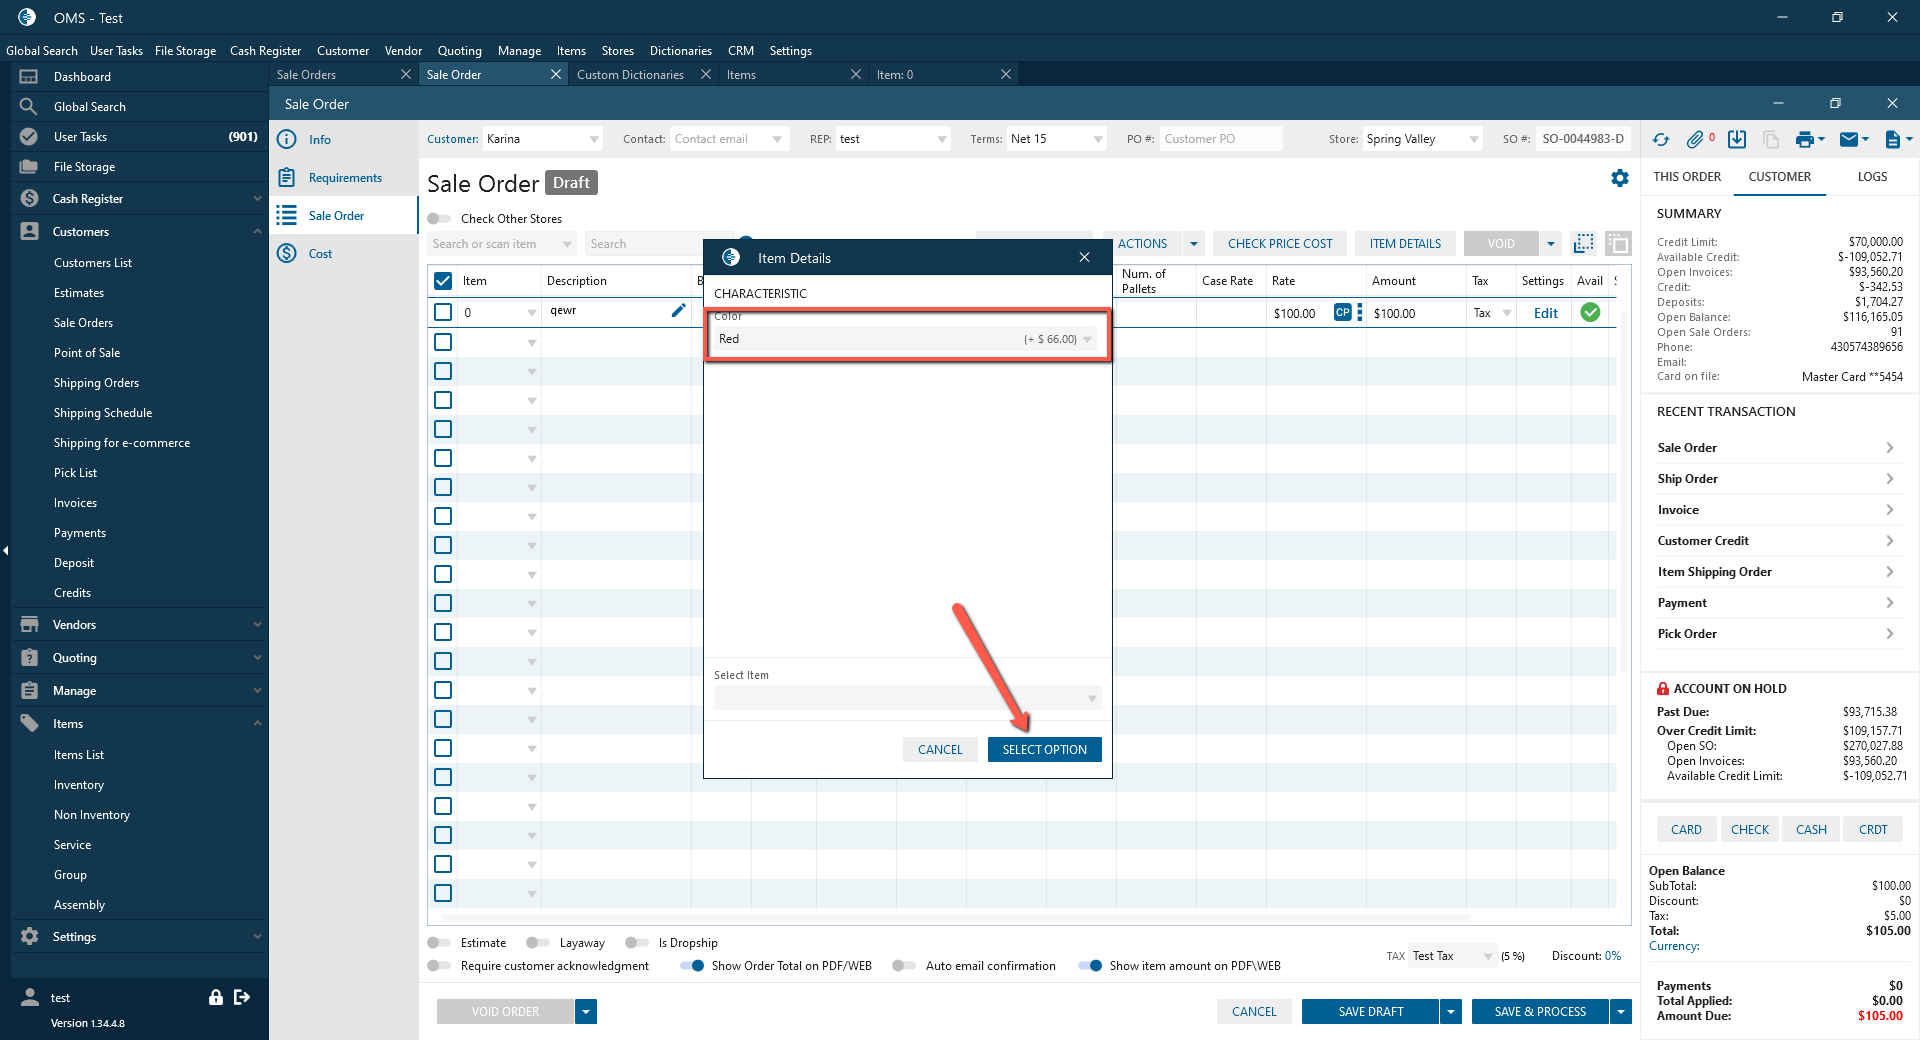The height and width of the screenshot is (1040, 1920).
Task: Click the Customer PO input field
Action: tap(1220, 139)
